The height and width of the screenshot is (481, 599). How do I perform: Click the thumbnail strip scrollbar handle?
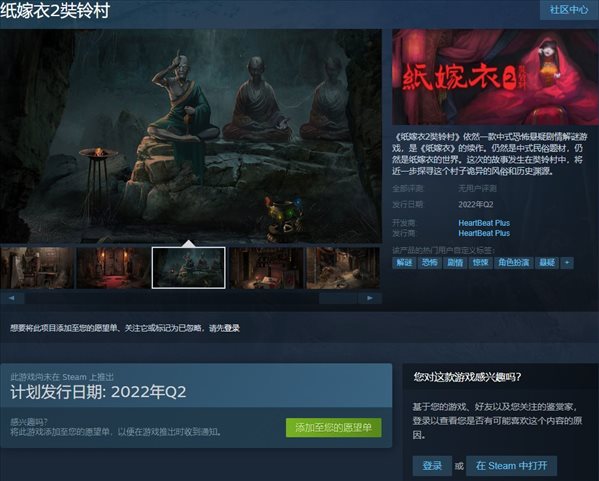pyautogui.click(x=338, y=298)
